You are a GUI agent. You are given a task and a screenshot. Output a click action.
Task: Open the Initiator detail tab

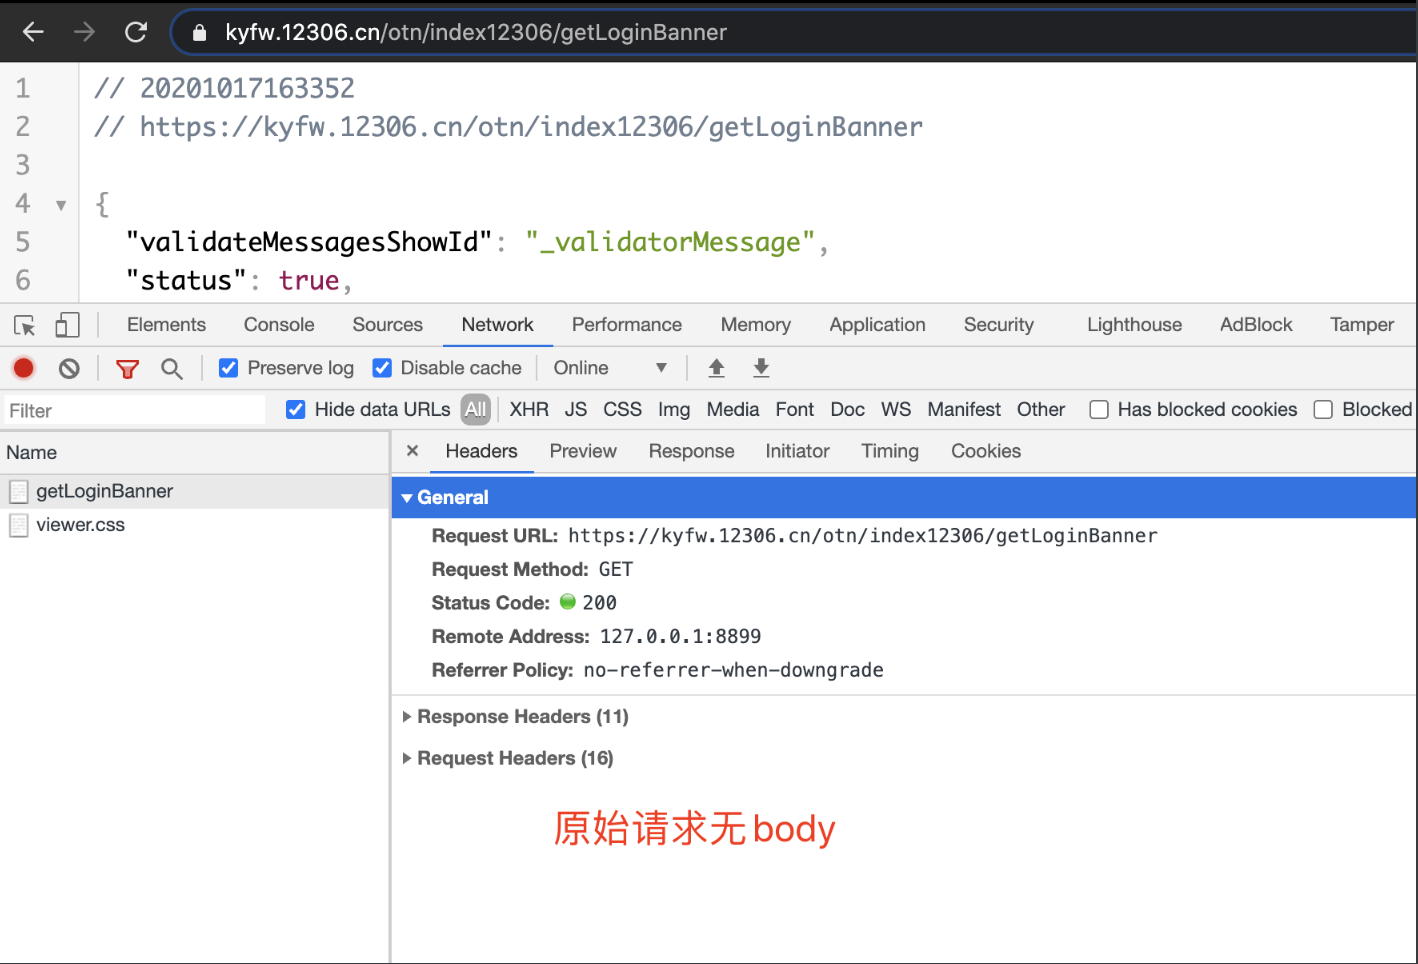tap(797, 451)
